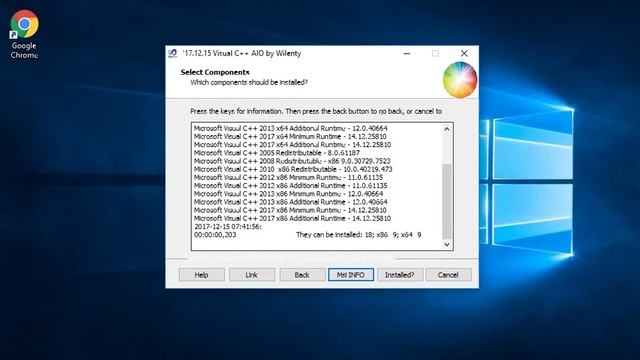This screenshot has width=640, height=360.
Task: Select Visual C++ 2017 x86 Additional Runtime line
Action: [292, 218]
